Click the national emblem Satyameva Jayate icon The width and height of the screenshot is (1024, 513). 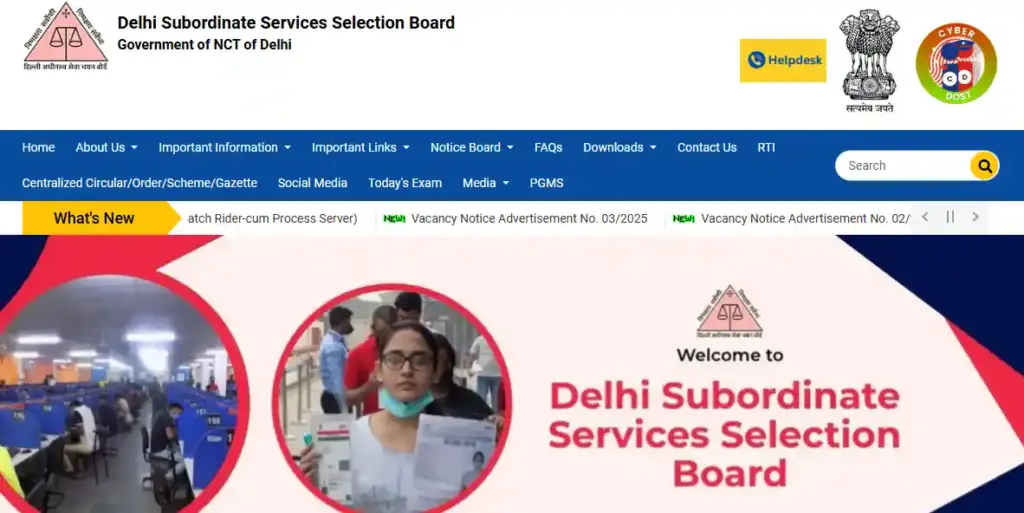[869, 61]
